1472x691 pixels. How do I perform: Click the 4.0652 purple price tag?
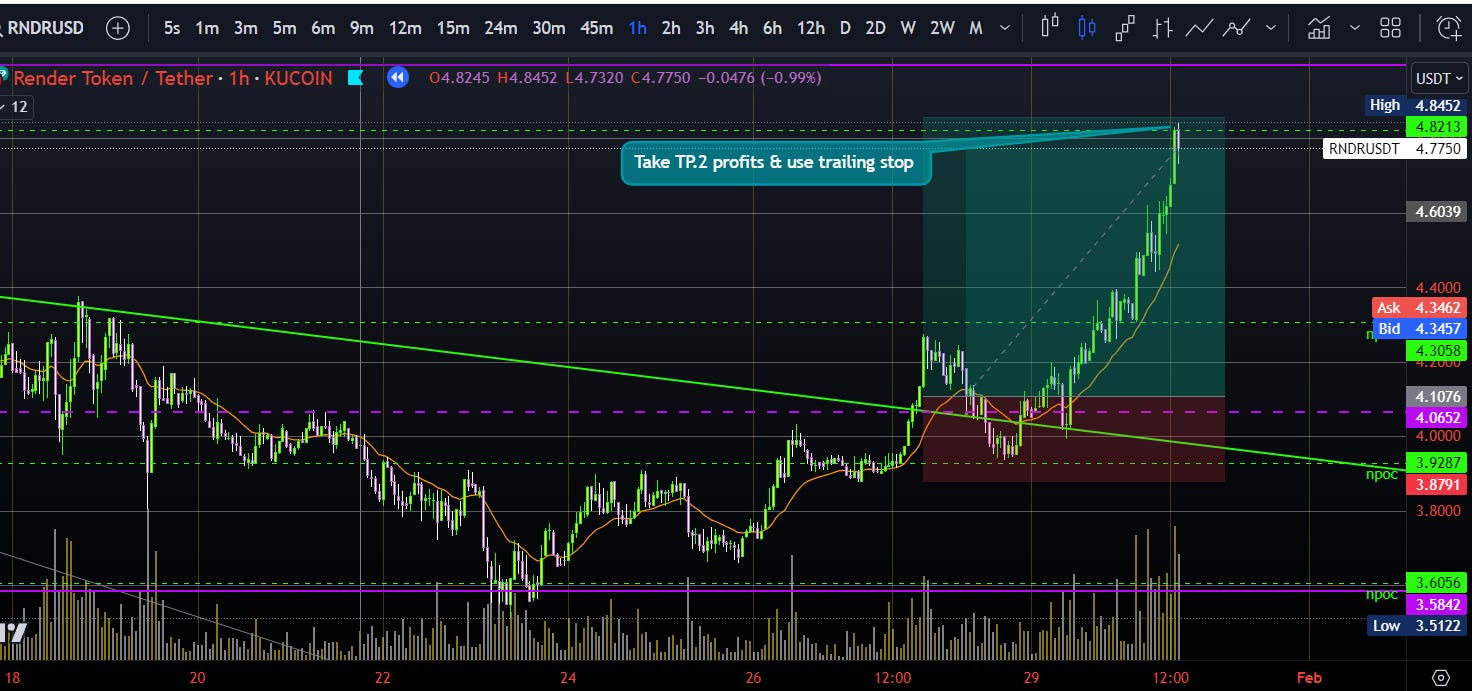pyautogui.click(x=1436, y=417)
